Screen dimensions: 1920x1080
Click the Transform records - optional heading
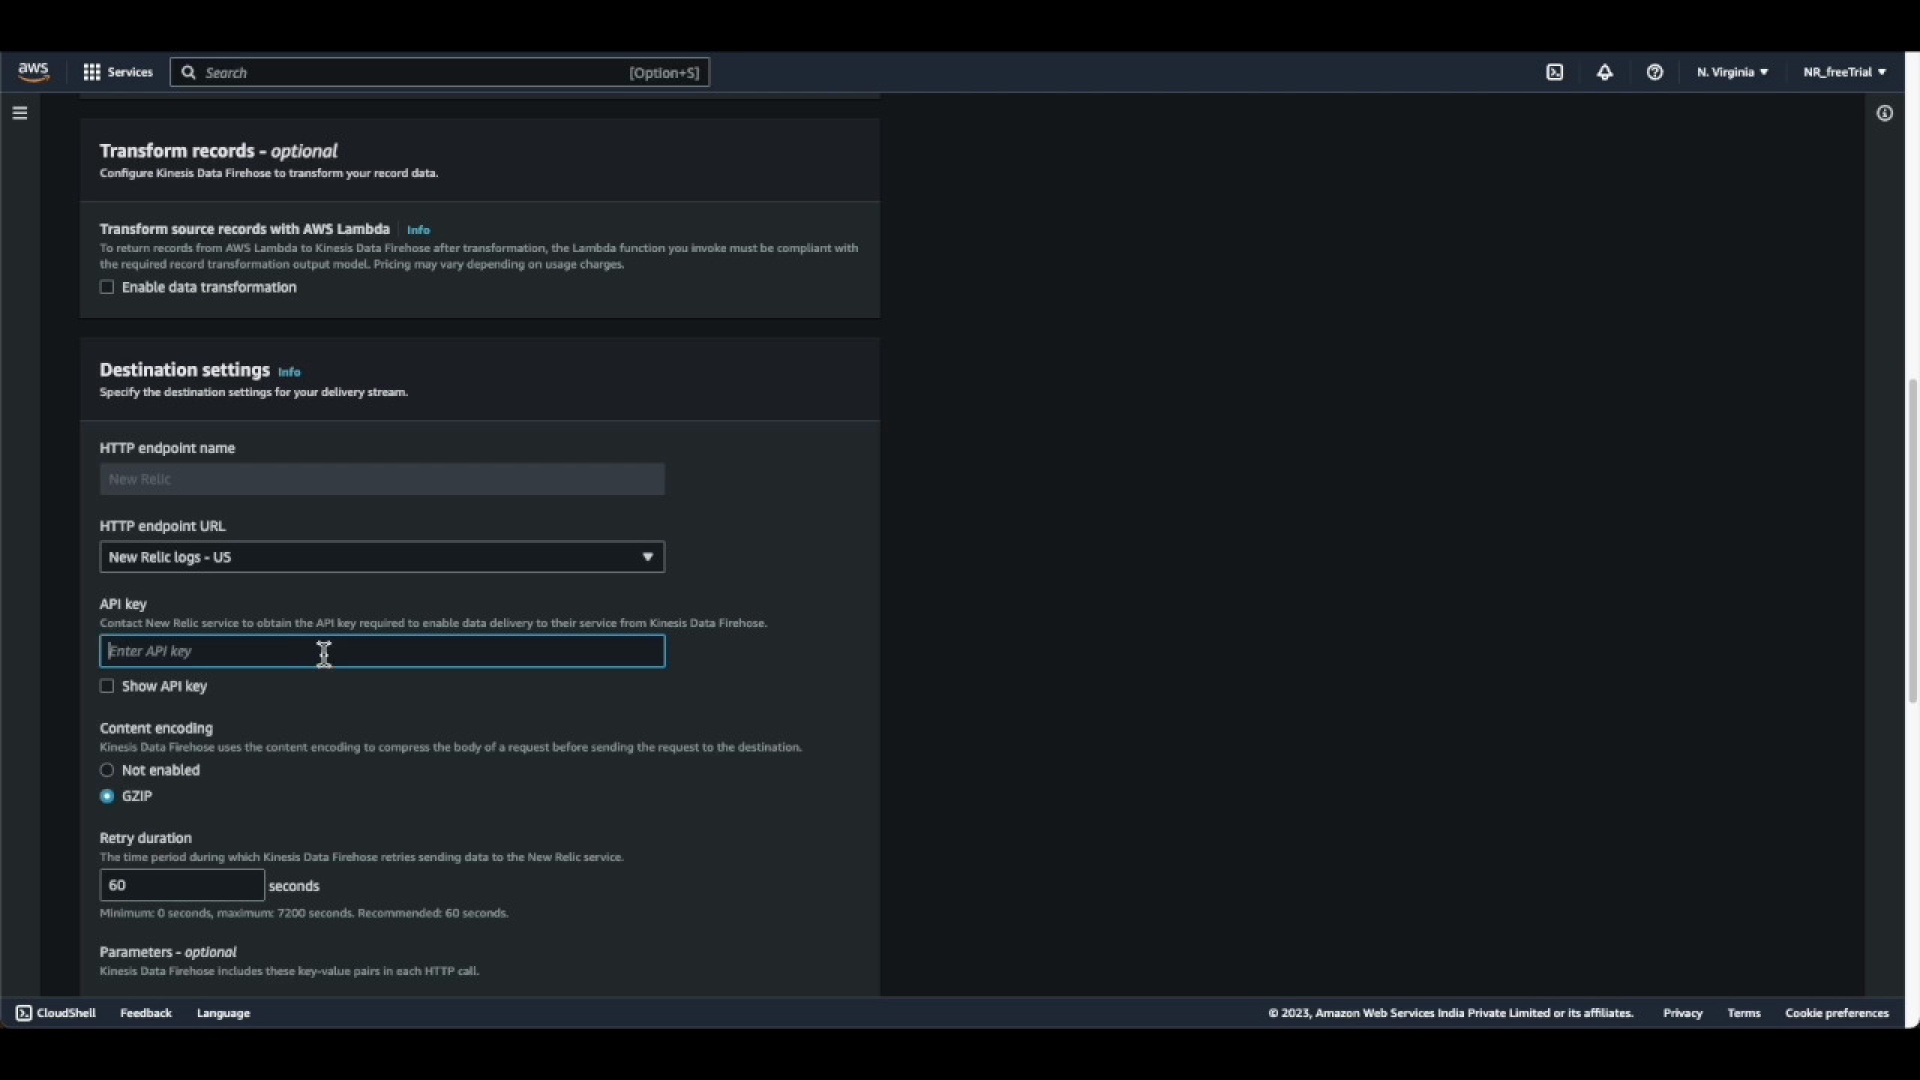click(x=218, y=151)
